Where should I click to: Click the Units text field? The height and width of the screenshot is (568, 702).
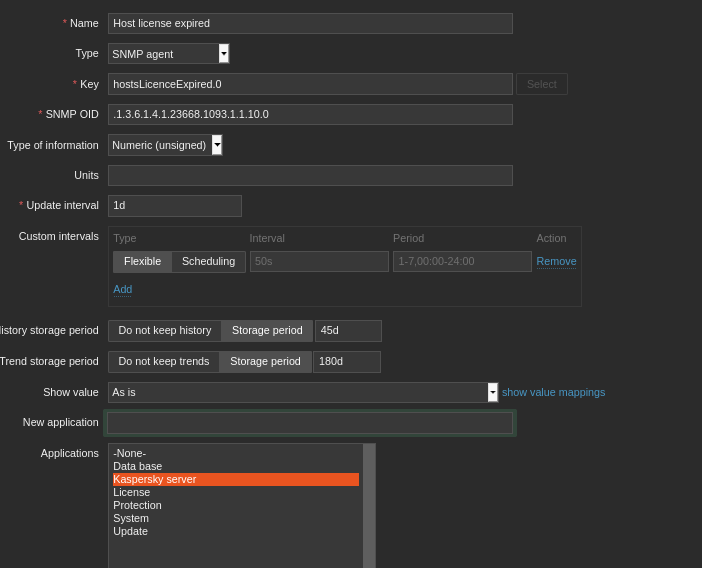click(x=310, y=176)
